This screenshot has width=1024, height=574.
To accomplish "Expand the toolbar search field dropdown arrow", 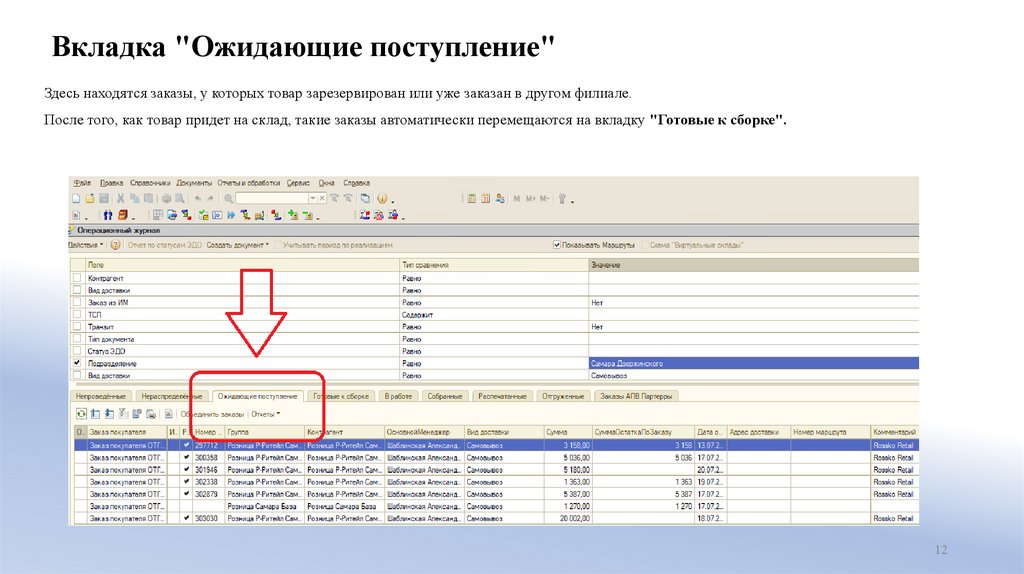I will click(313, 199).
